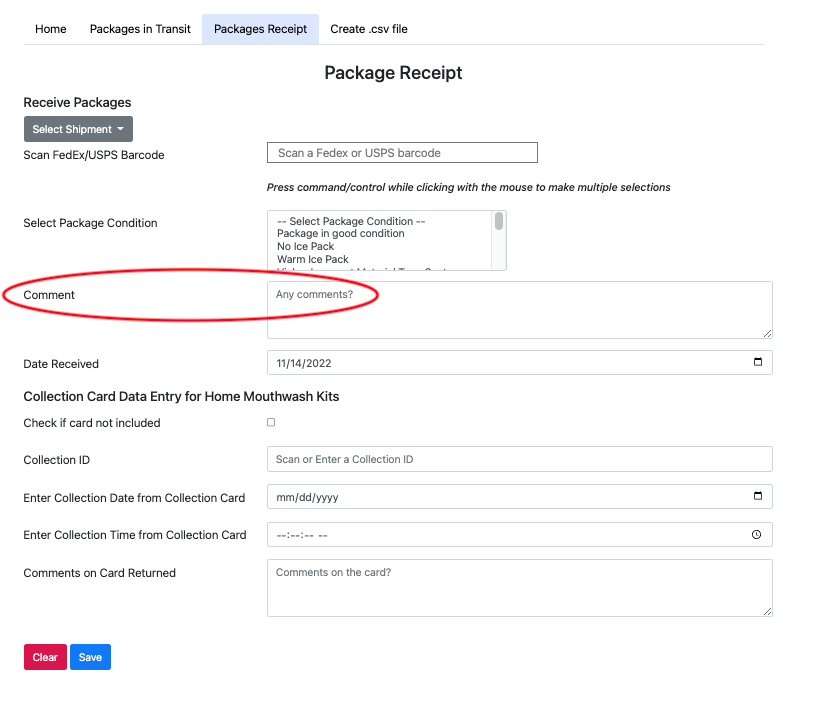Open calendar picker icon for Date Received
Image resolution: width=821 pixels, height=710 pixels.
(758, 362)
